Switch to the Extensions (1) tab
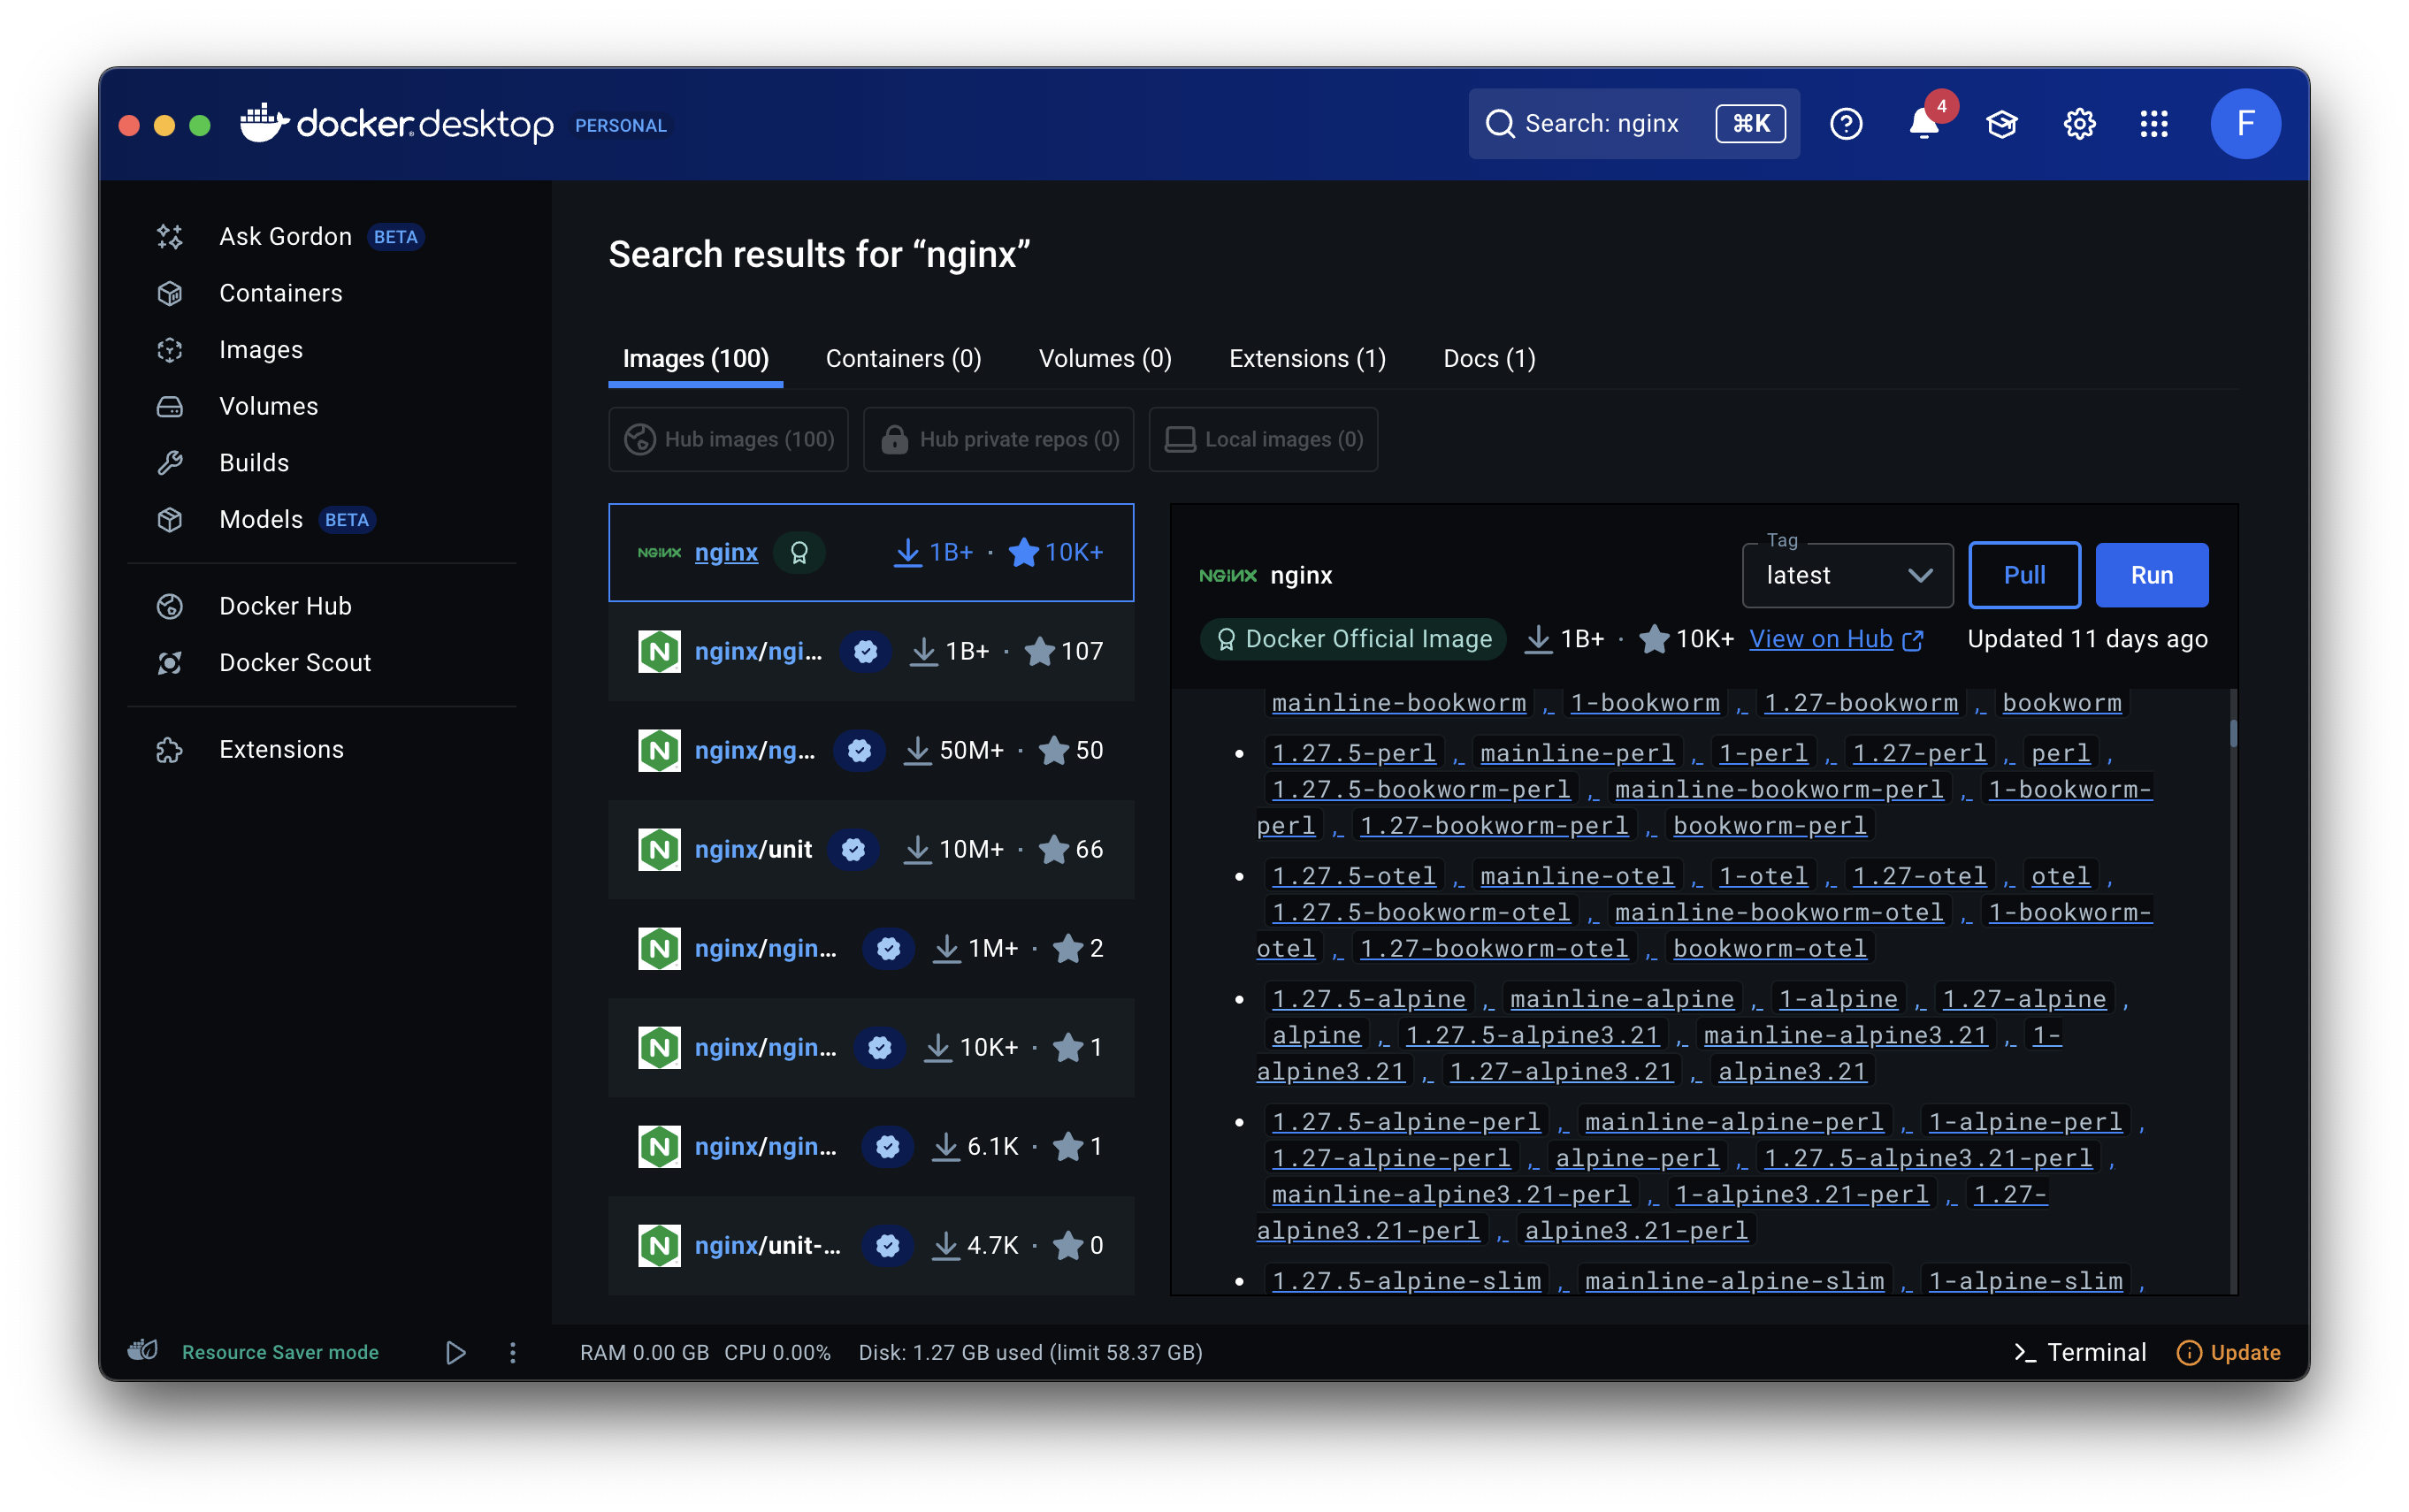This screenshot has width=2409, height=1512. click(x=1307, y=358)
